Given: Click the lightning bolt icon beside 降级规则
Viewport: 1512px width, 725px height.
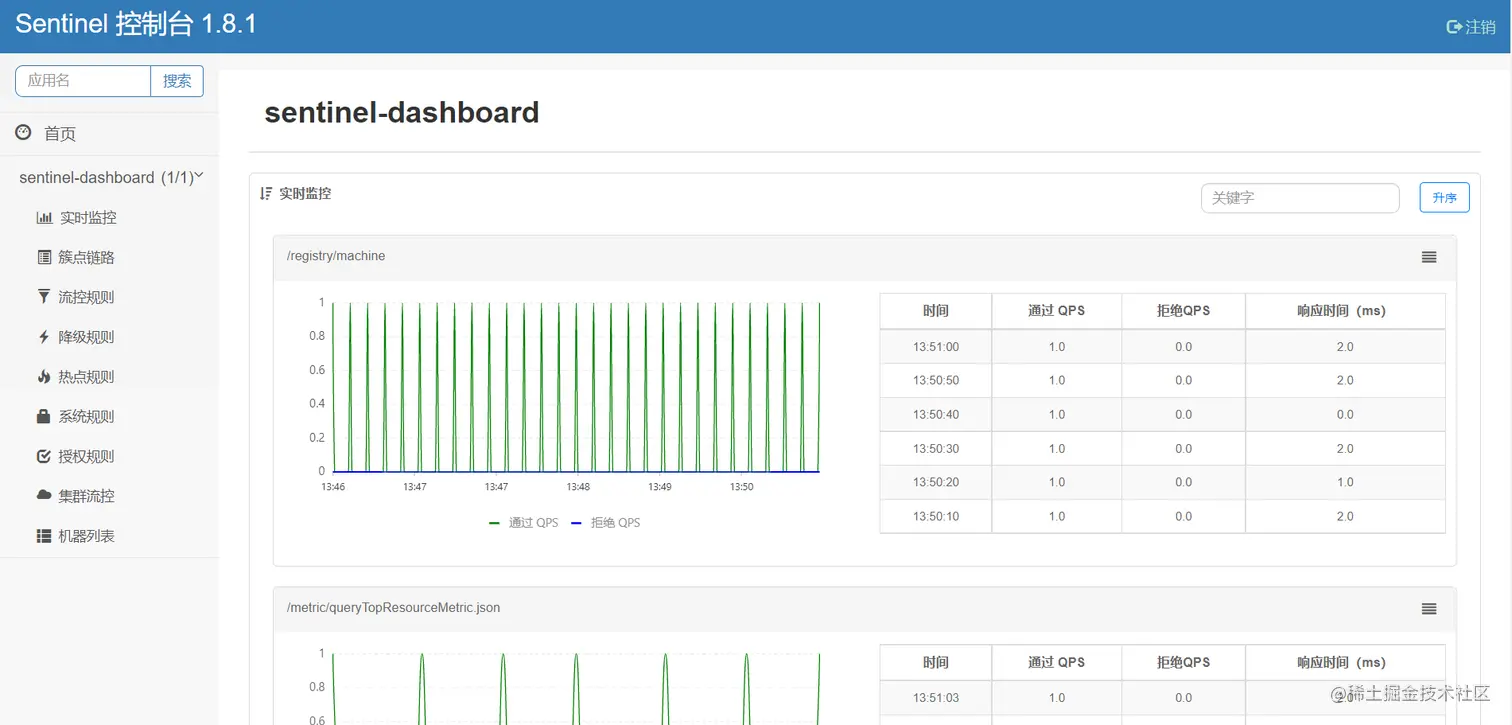Looking at the screenshot, I should pyautogui.click(x=43, y=337).
